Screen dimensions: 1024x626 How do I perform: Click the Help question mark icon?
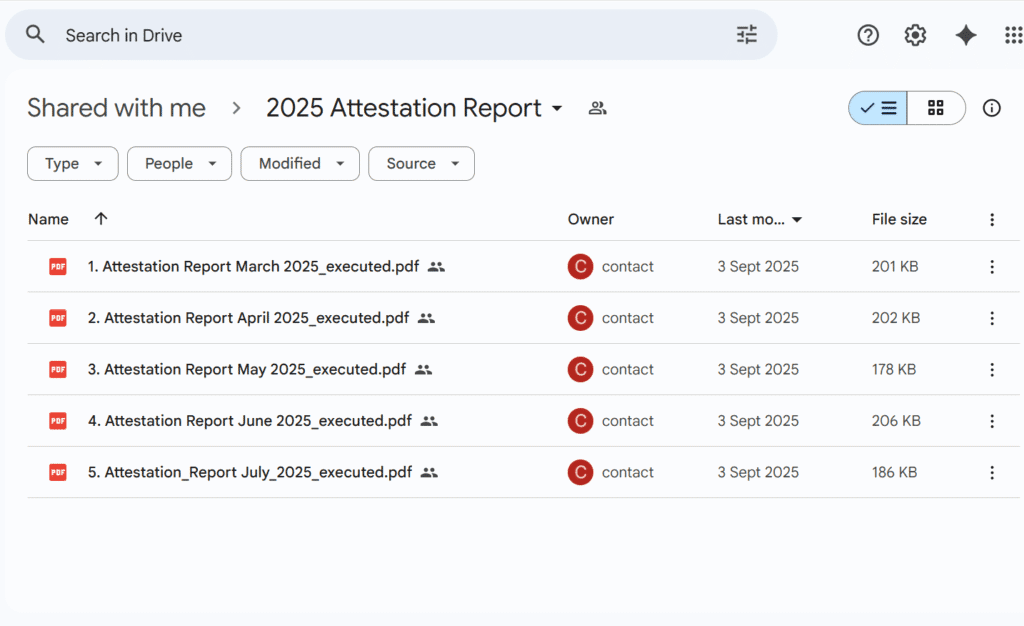coord(868,35)
